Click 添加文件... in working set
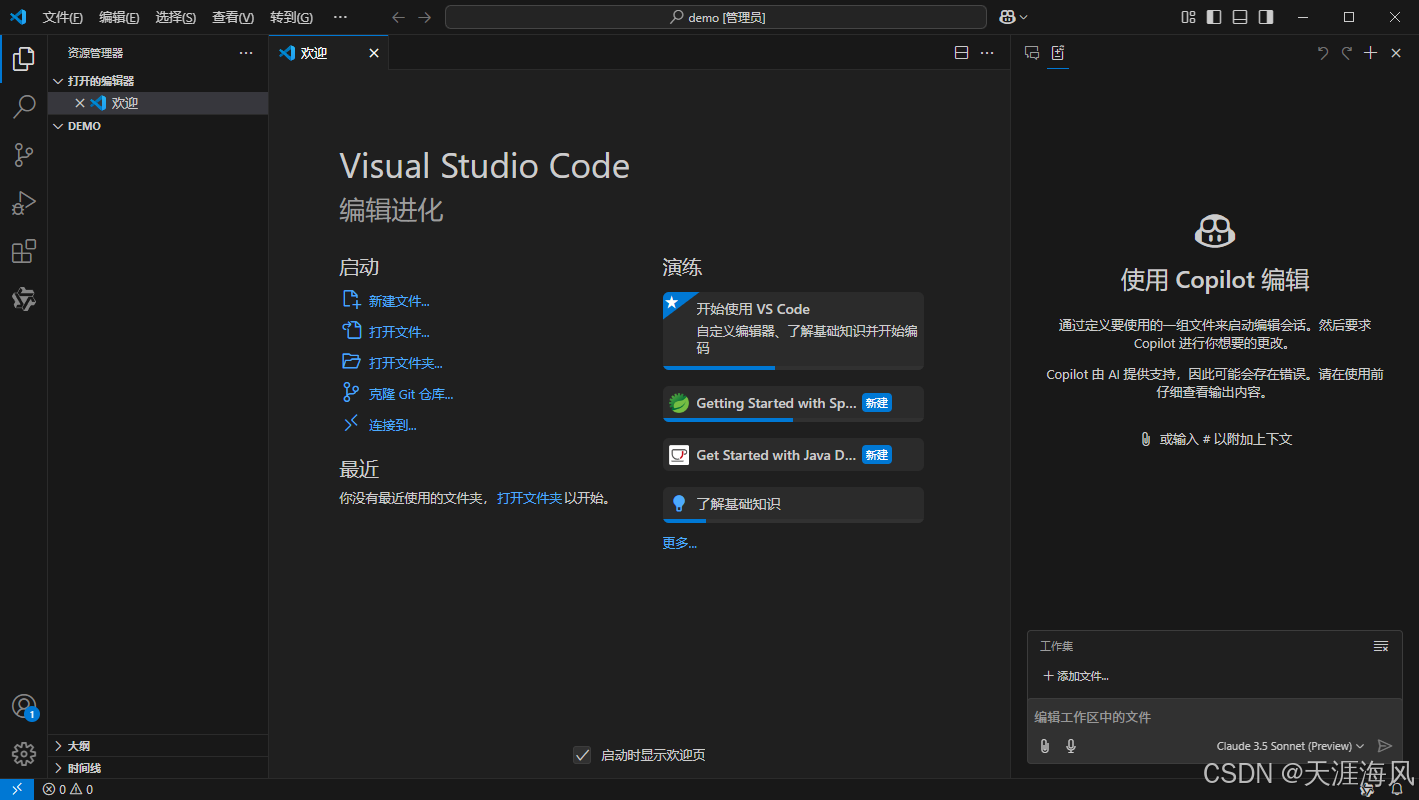This screenshot has height=800, width=1419. 1076,676
